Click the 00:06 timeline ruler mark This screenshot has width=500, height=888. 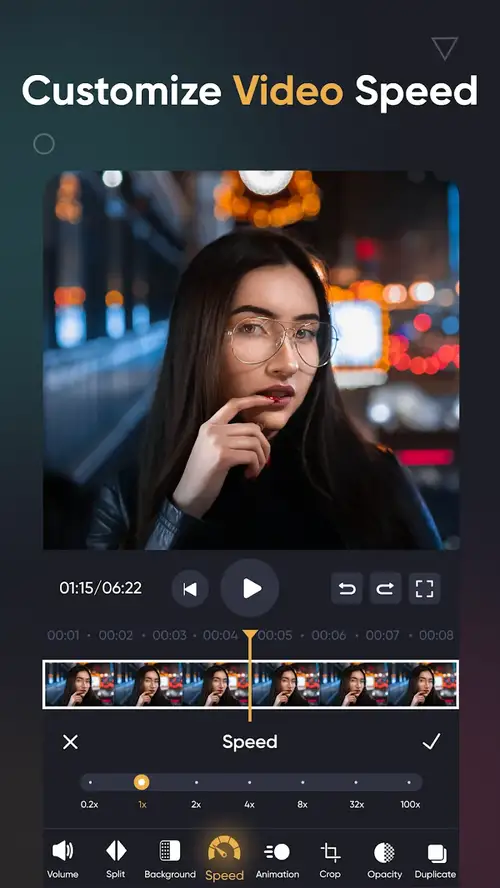328,635
